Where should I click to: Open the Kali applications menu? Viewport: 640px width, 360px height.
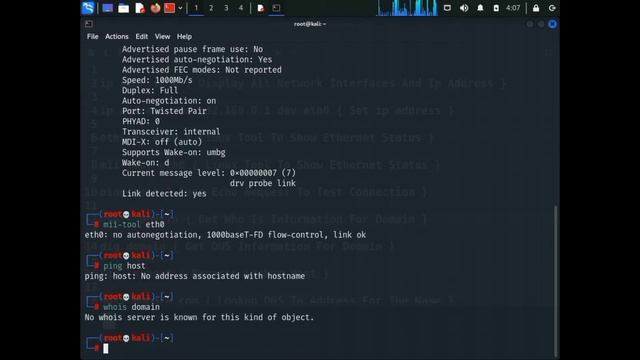pos(88,8)
